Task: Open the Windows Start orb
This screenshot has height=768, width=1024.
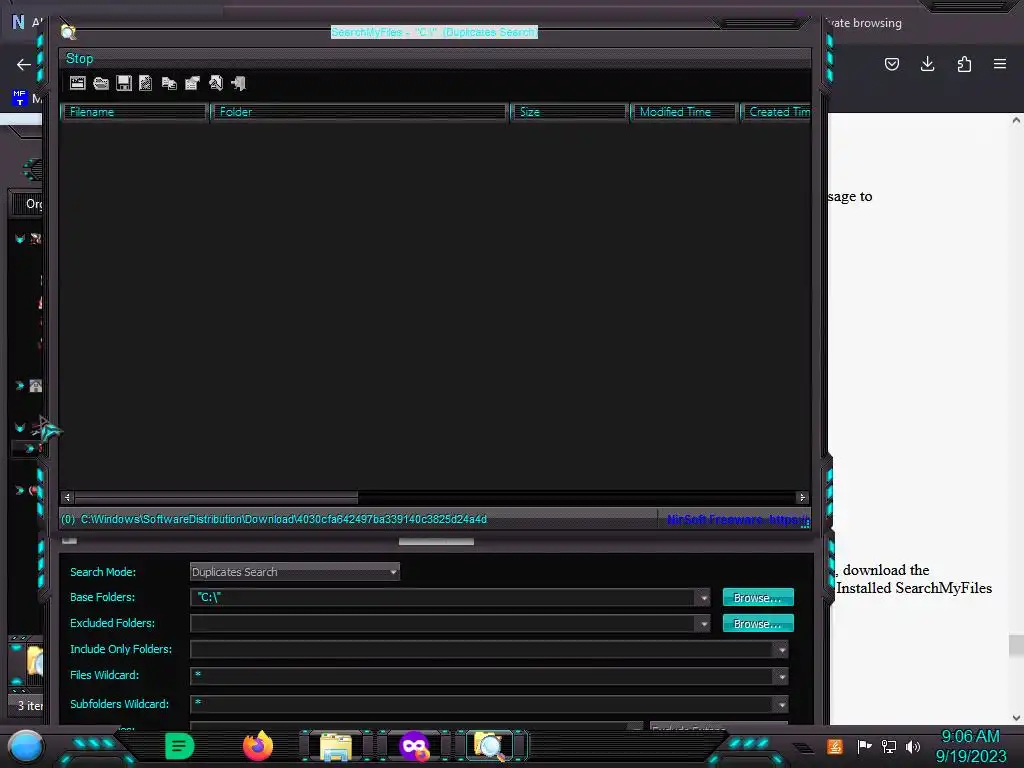Action: tap(26, 746)
